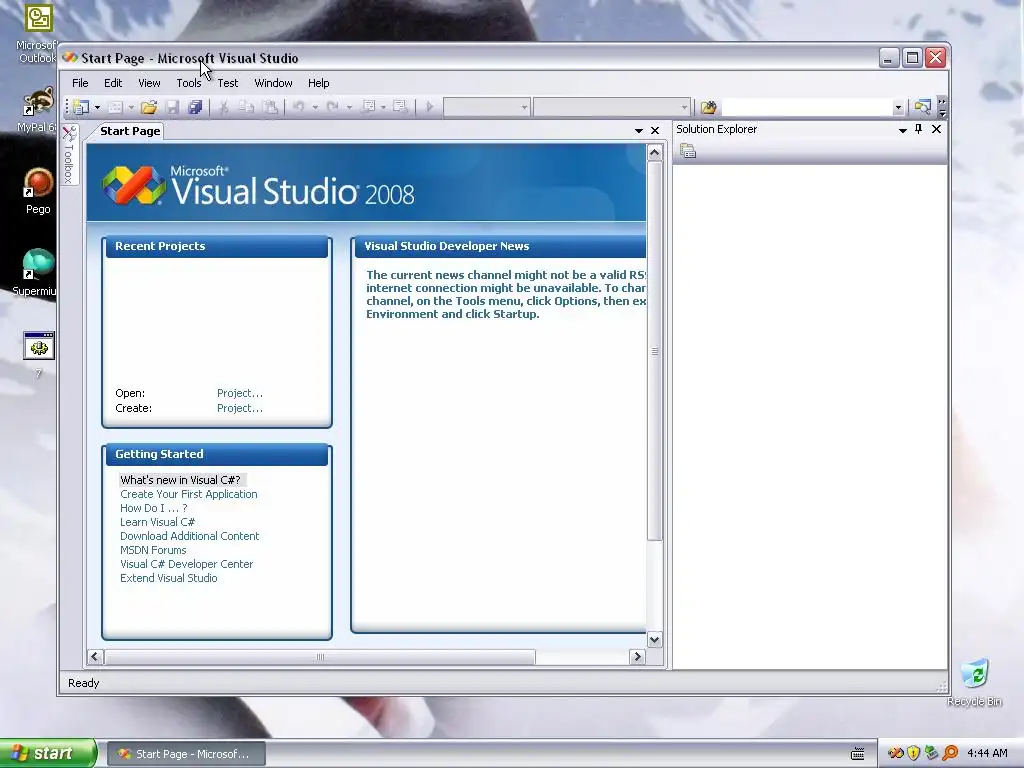The height and width of the screenshot is (768, 1024).
Task: Click the horizontal scroll left arrow
Action: [x=95, y=657]
